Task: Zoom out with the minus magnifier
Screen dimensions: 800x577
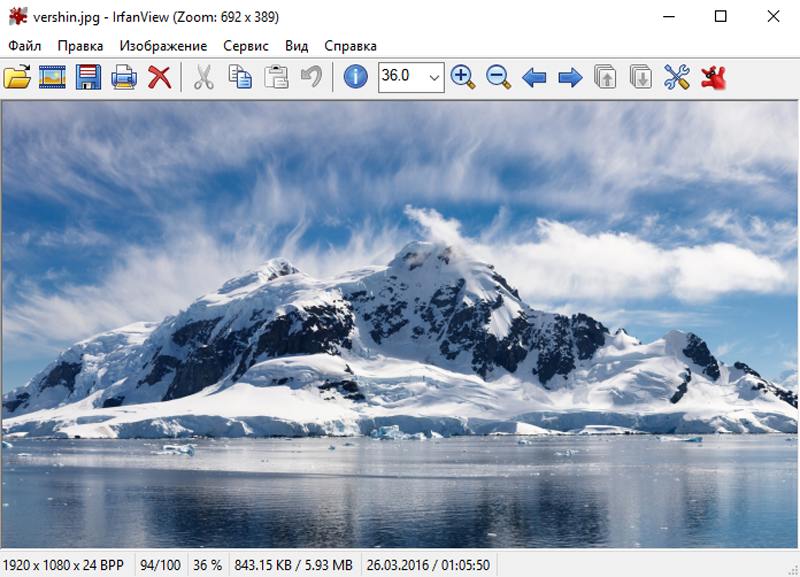Action: (x=498, y=78)
